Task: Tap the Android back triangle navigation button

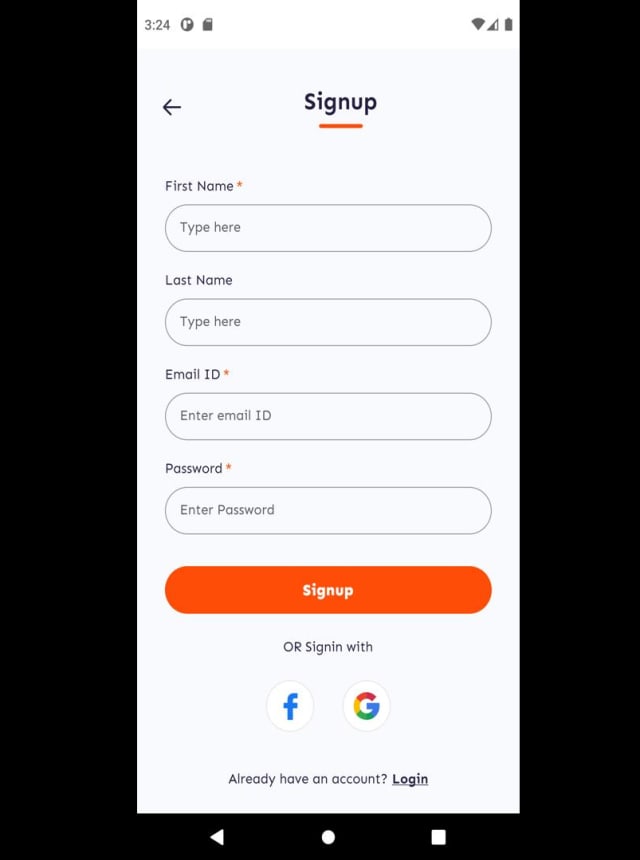Action: [x=217, y=836]
